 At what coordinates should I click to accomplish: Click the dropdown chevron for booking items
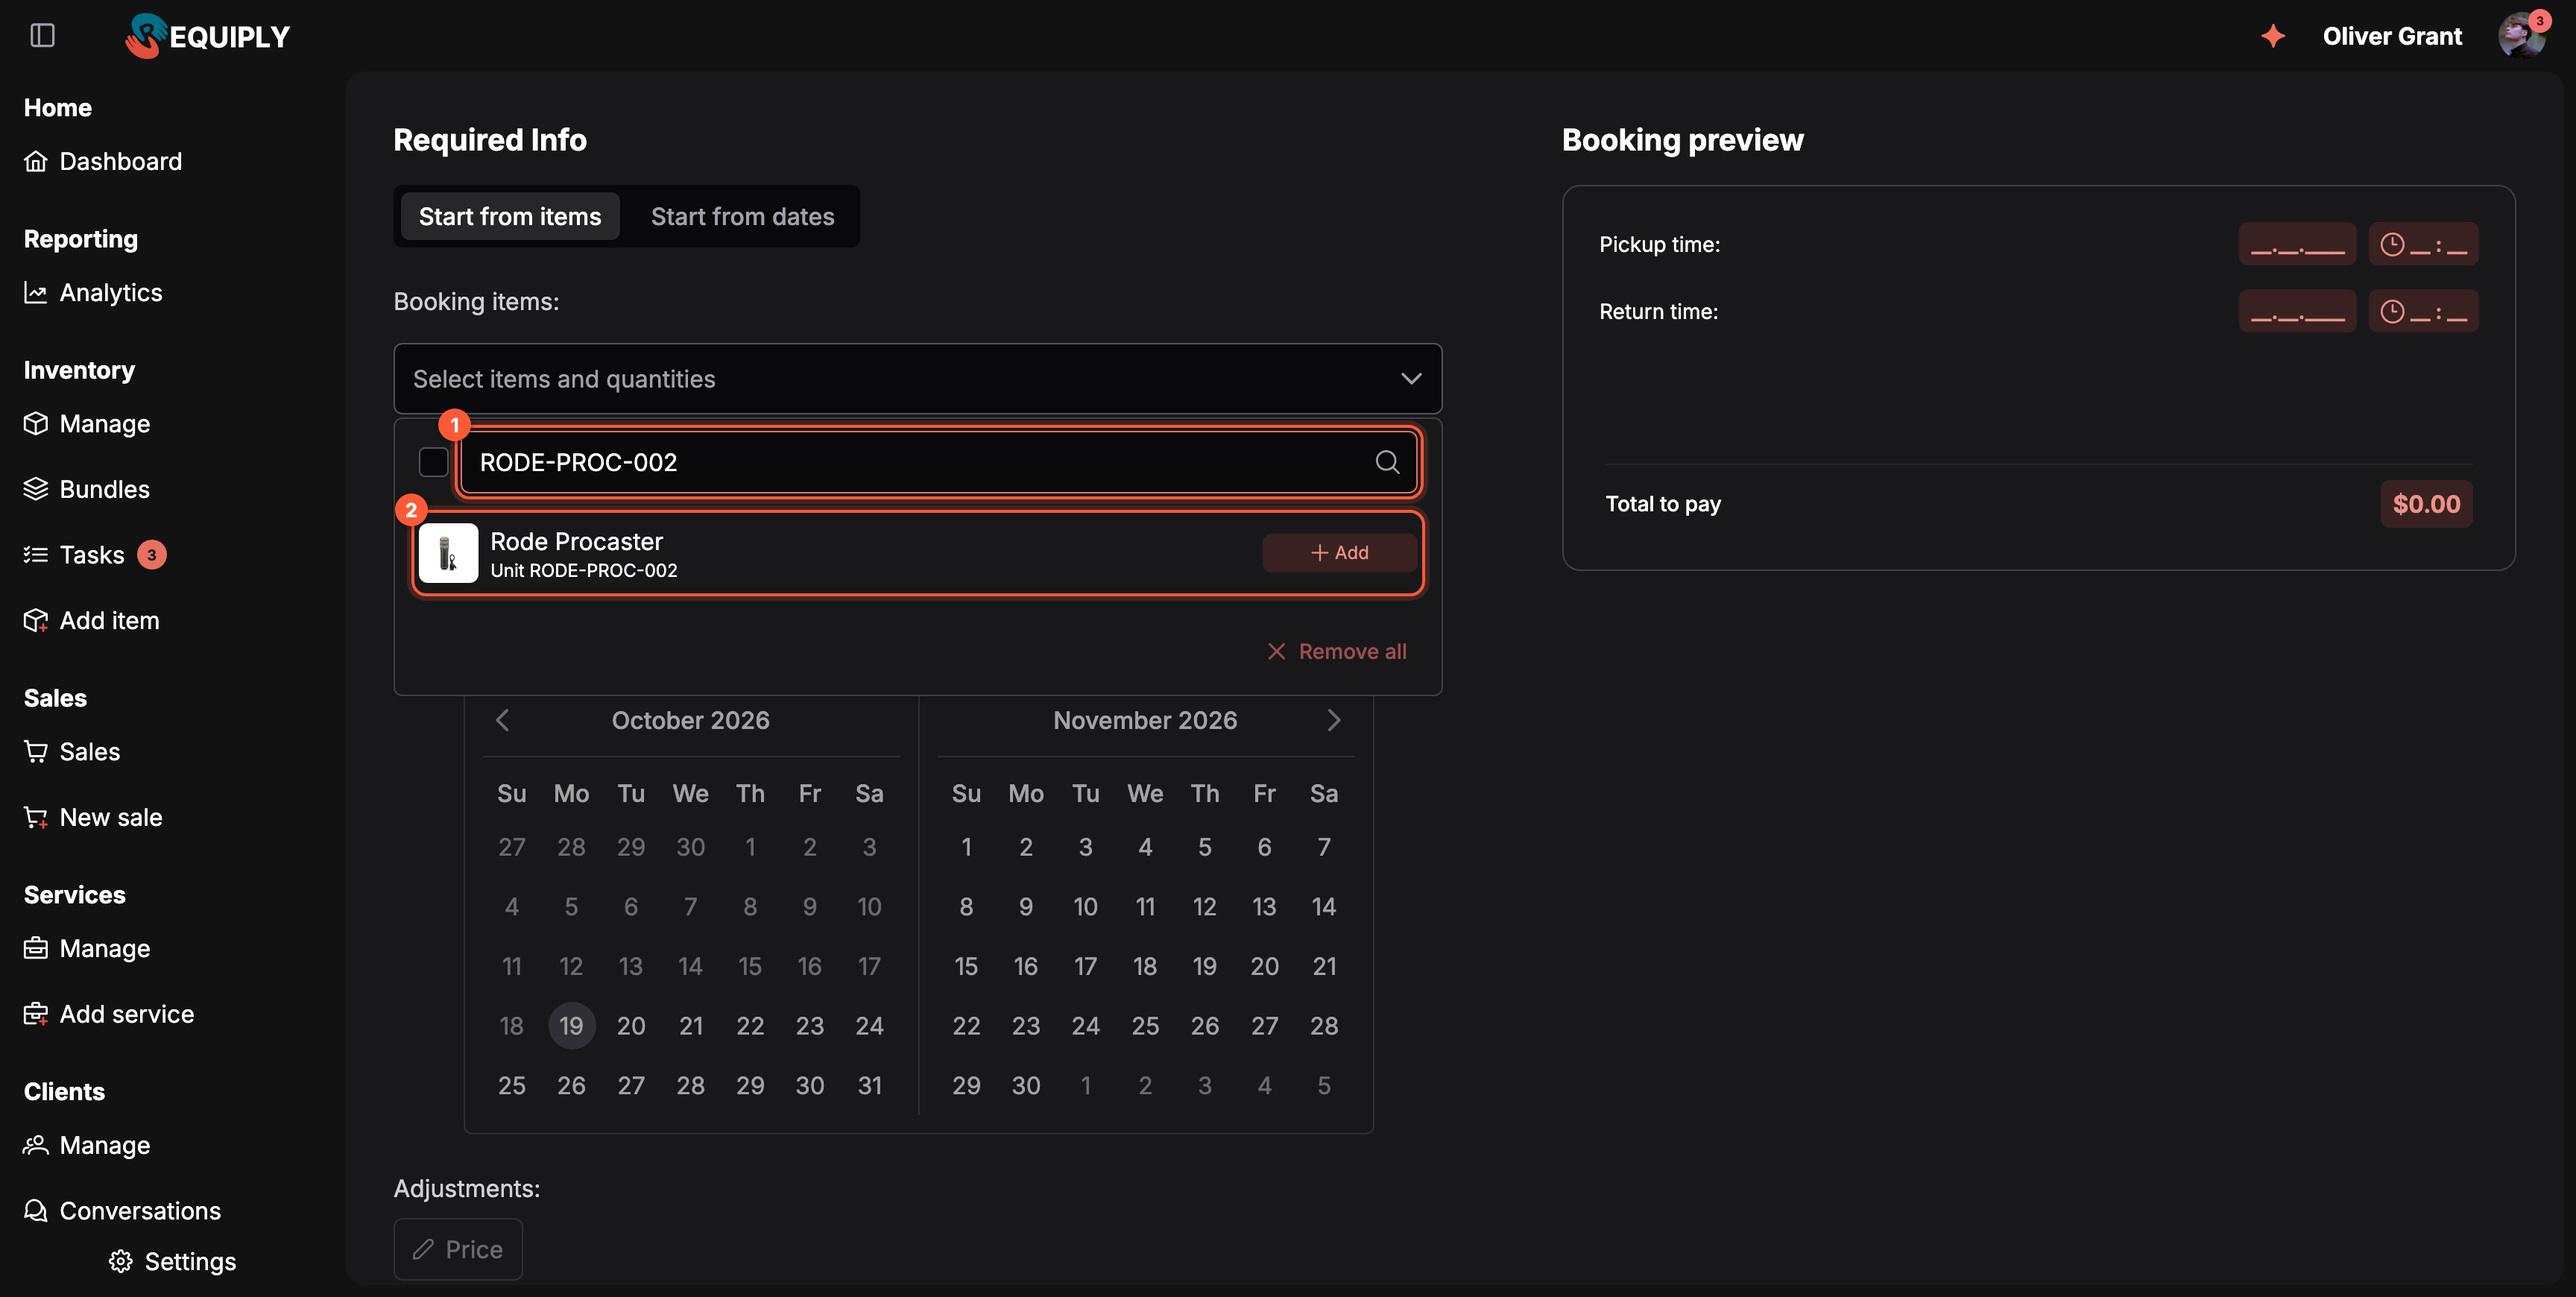[x=1410, y=378]
